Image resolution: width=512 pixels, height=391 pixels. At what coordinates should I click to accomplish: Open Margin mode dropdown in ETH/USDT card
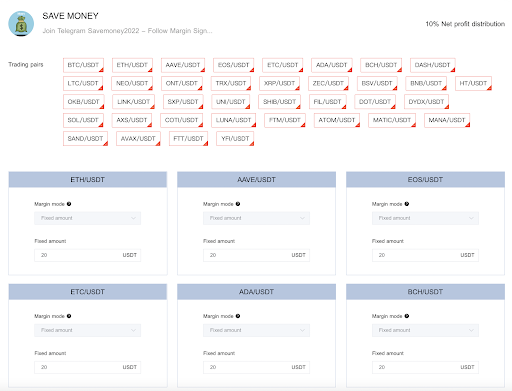tap(87, 218)
